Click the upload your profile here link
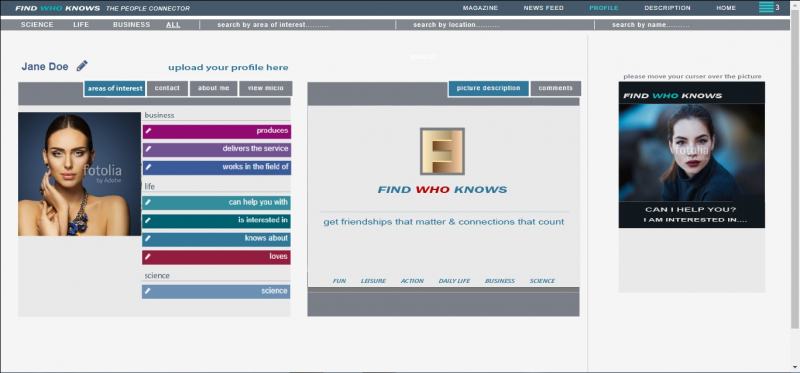The width and height of the screenshot is (800, 373). click(x=228, y=67)
